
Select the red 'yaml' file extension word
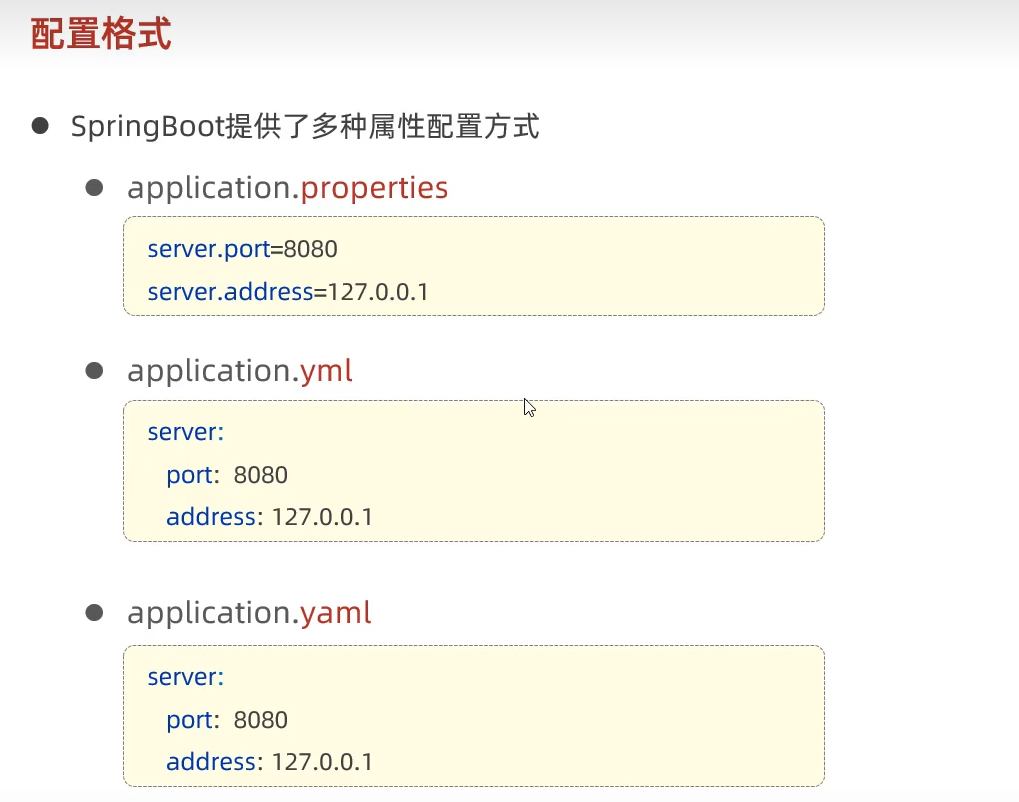(x=335, y=614)
